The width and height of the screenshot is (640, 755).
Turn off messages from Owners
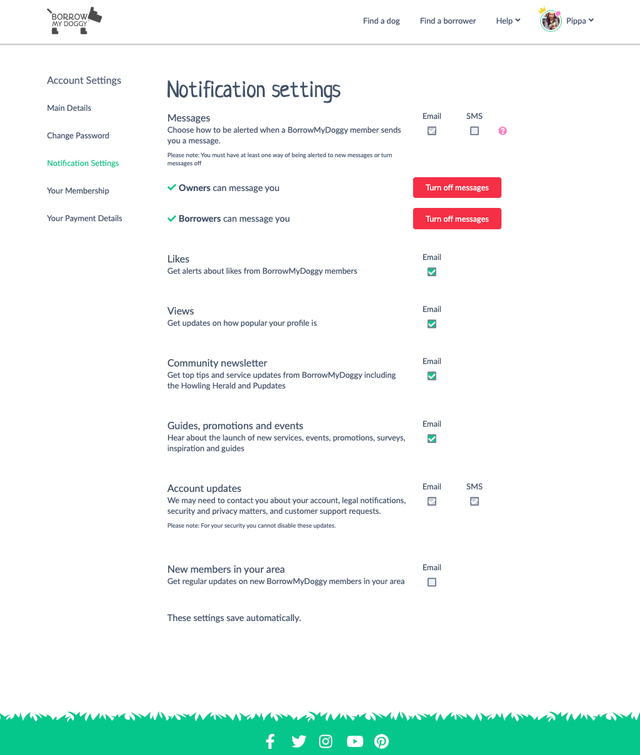(457, 188)
